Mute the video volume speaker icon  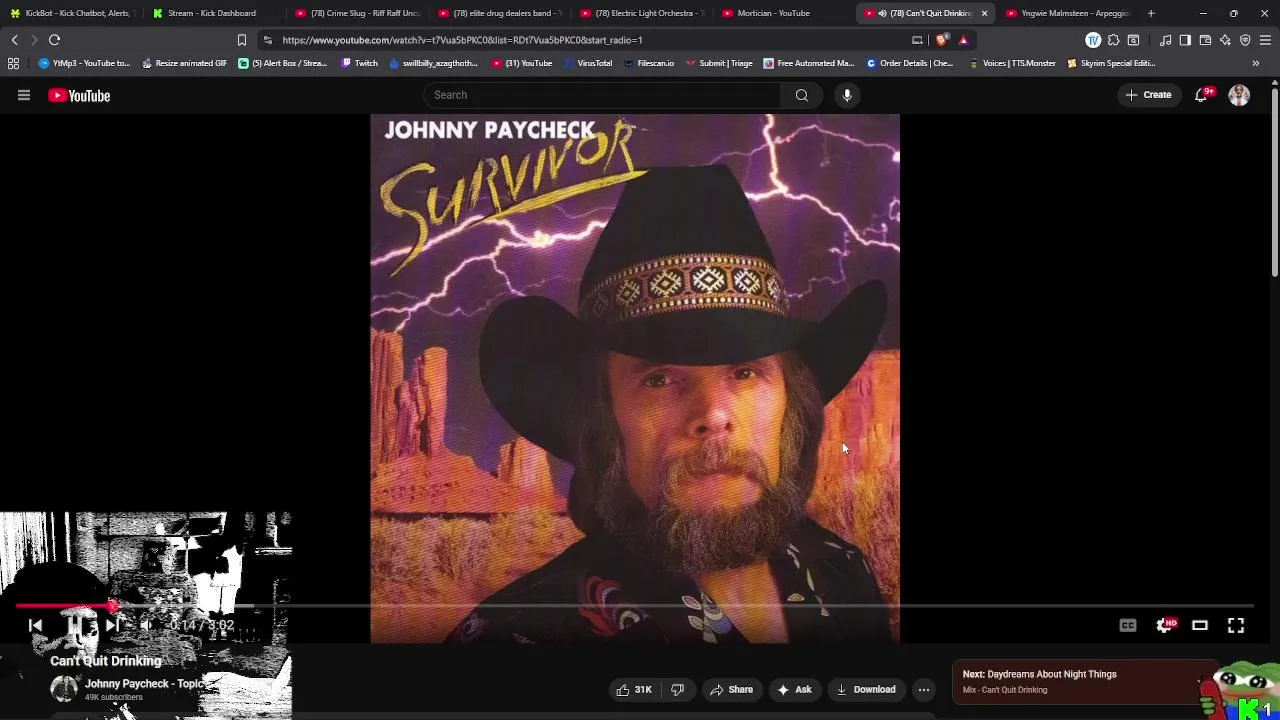(147, 625)
